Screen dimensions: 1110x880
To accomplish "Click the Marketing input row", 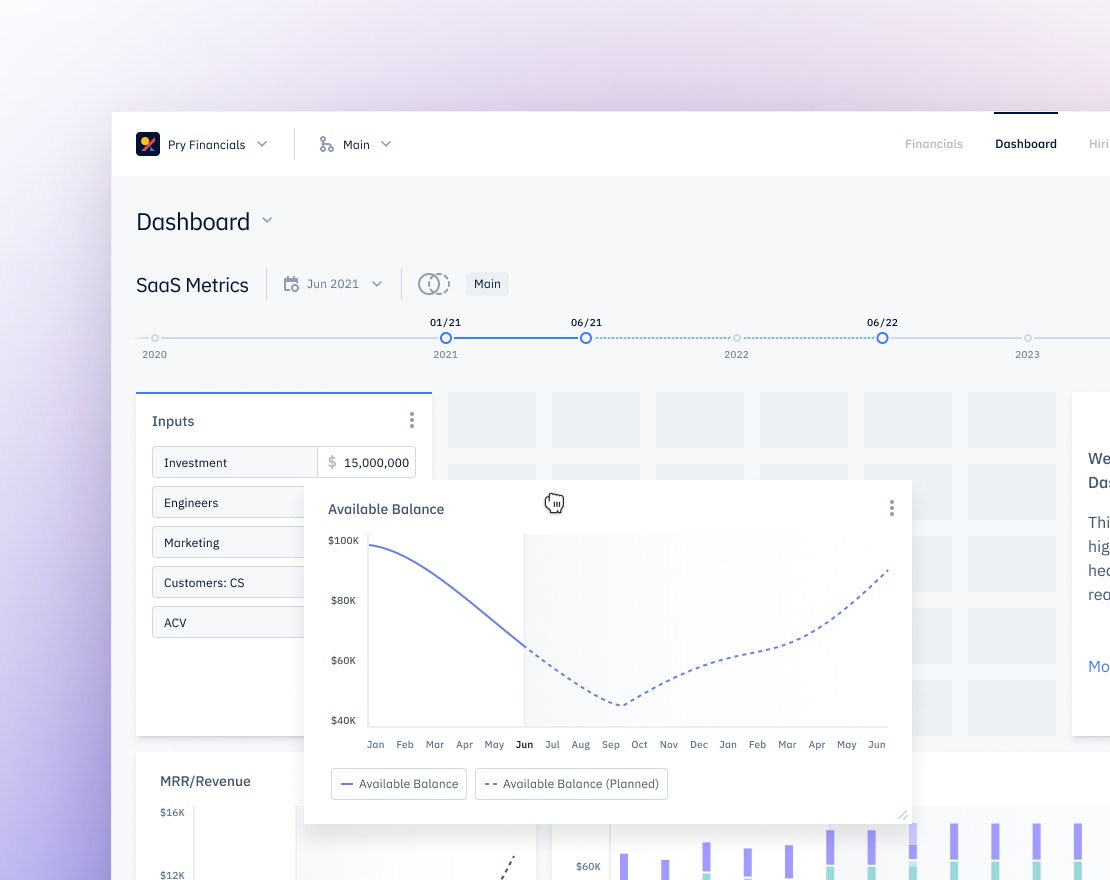I will tap(228, 542).
